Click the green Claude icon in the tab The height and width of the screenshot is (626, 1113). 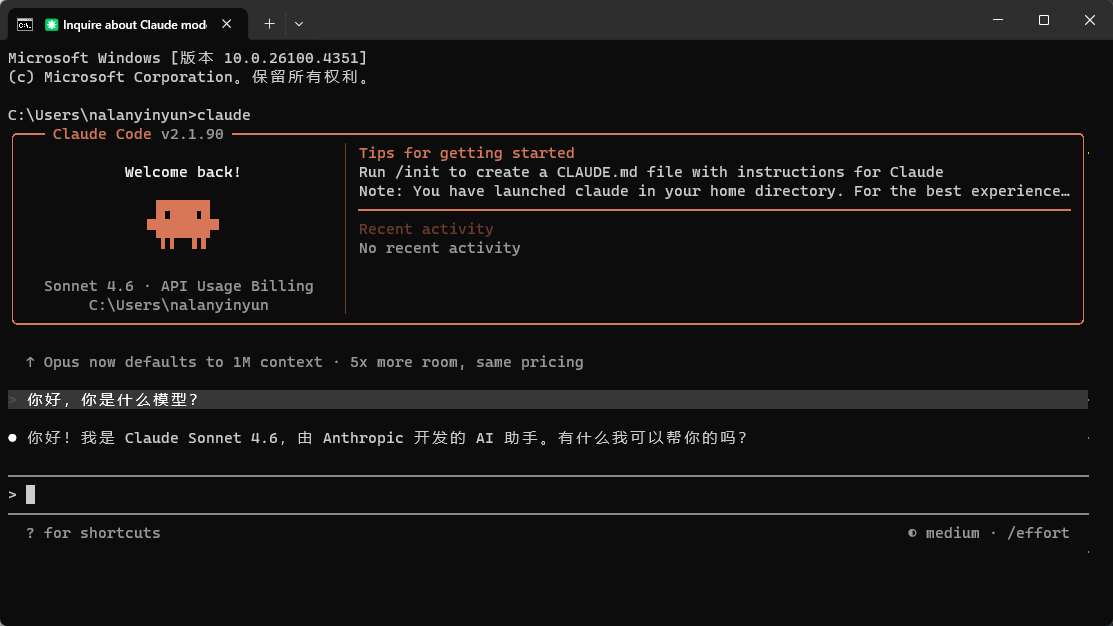pyautogui.click(x=52, y=24)
